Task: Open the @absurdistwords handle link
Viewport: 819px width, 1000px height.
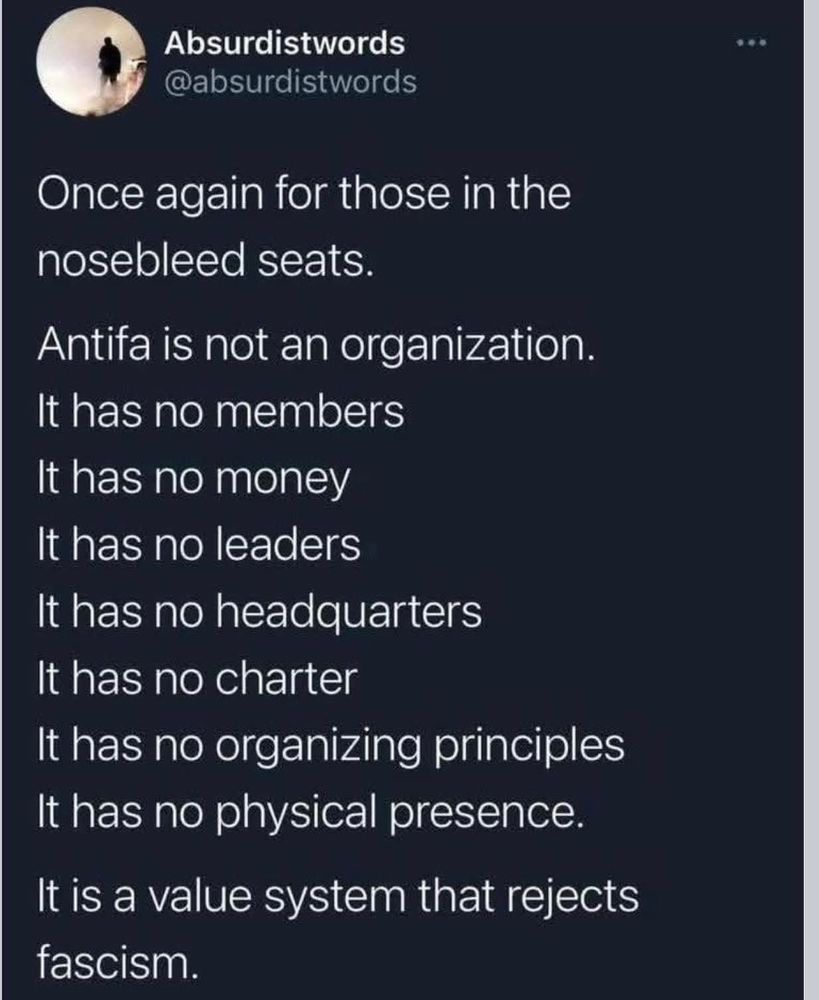Action: pos(290,82)
